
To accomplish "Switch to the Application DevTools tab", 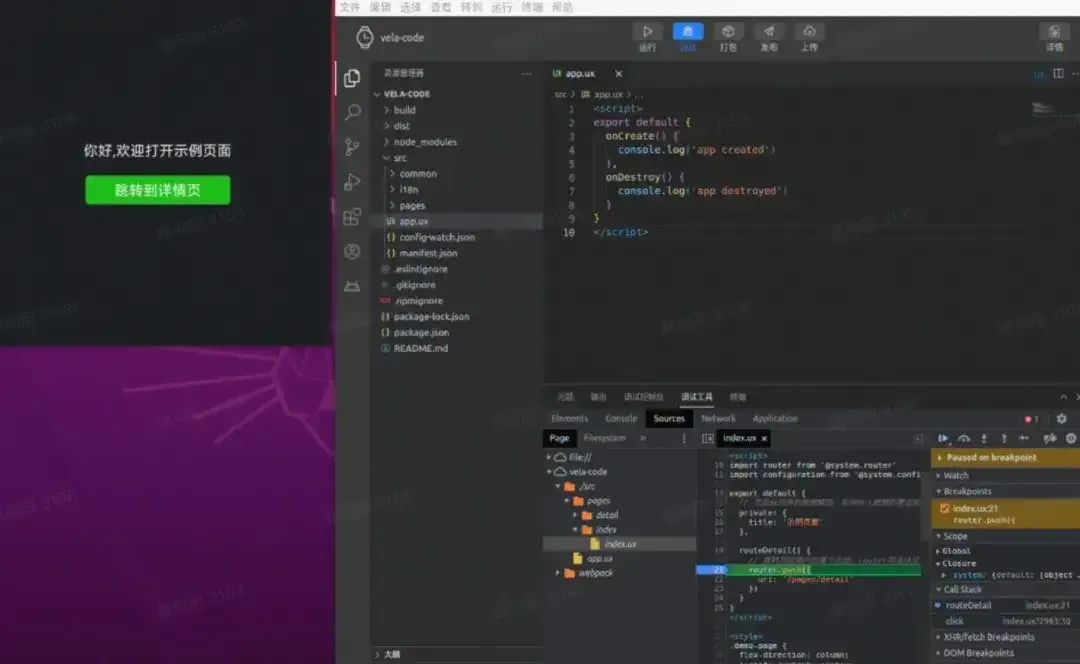I will [x=775, y=418].
